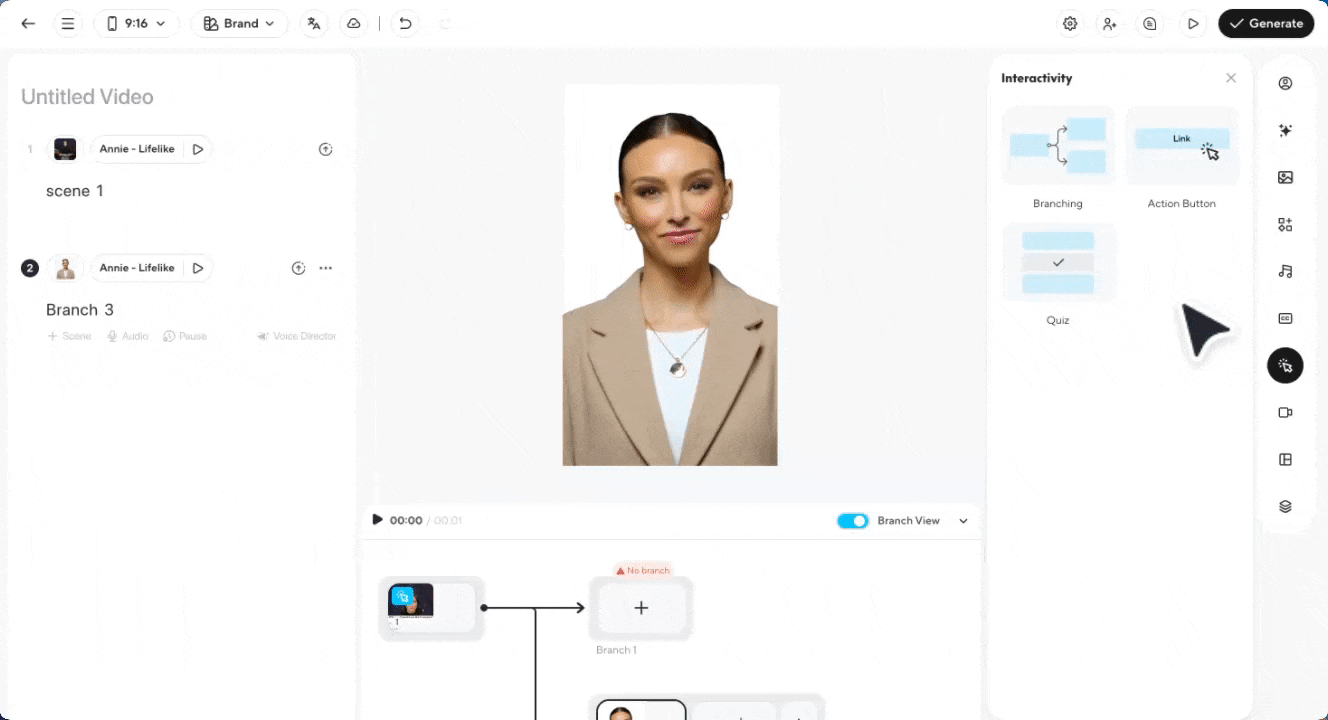Toggle the Branch View switch
Screen dimensions: 1328x720
(x=852, y=521)
